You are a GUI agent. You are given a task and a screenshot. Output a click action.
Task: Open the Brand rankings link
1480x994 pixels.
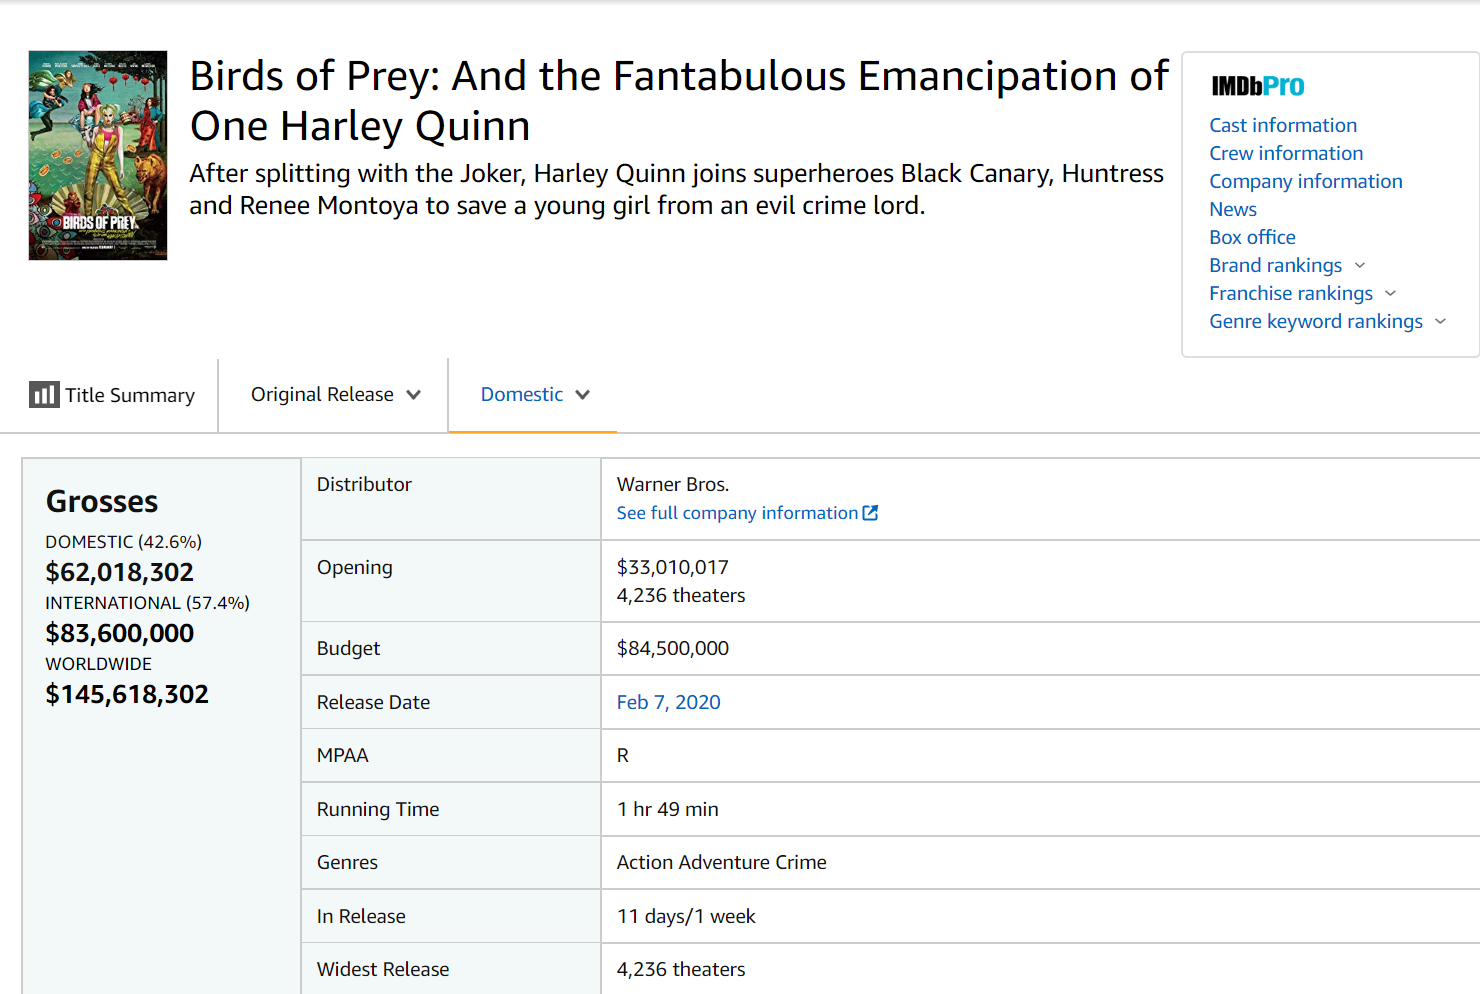coord(1275,265)
